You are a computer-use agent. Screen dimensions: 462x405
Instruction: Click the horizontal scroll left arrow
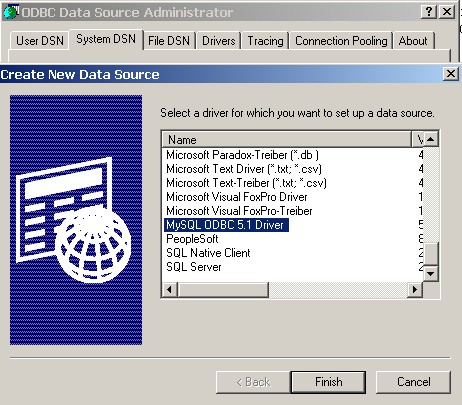coord(169,289)
